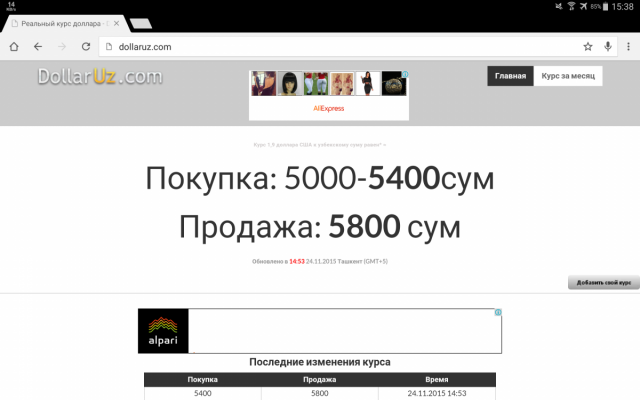Image resolution: width=640 pixels, height=400 pixels.
Task: Open the AliExpress ad info icon
Action: pyautogui.click(x=405, y=74)
